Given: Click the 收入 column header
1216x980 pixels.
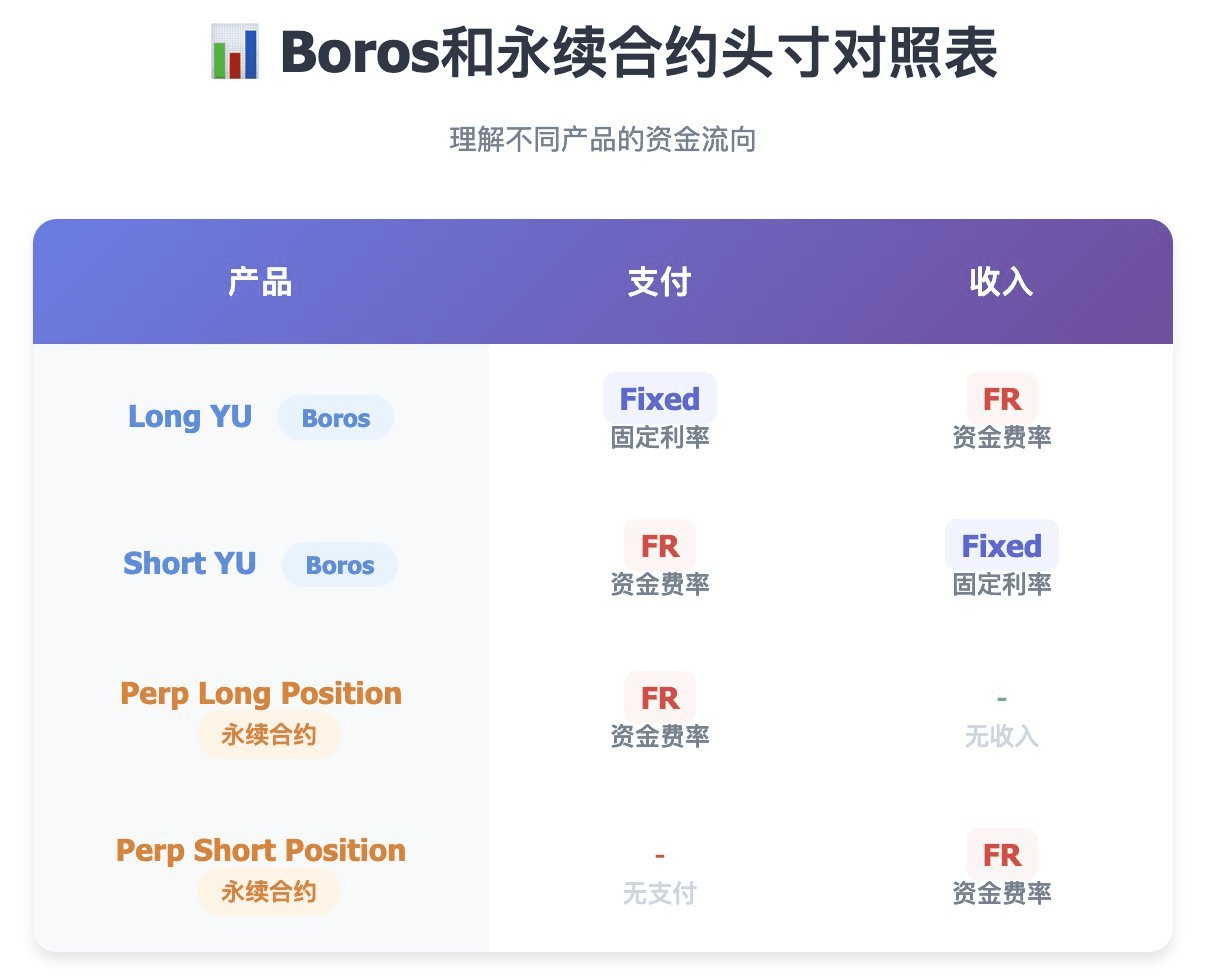Looking at the screenshot, I should click(x=1002, y=283).
